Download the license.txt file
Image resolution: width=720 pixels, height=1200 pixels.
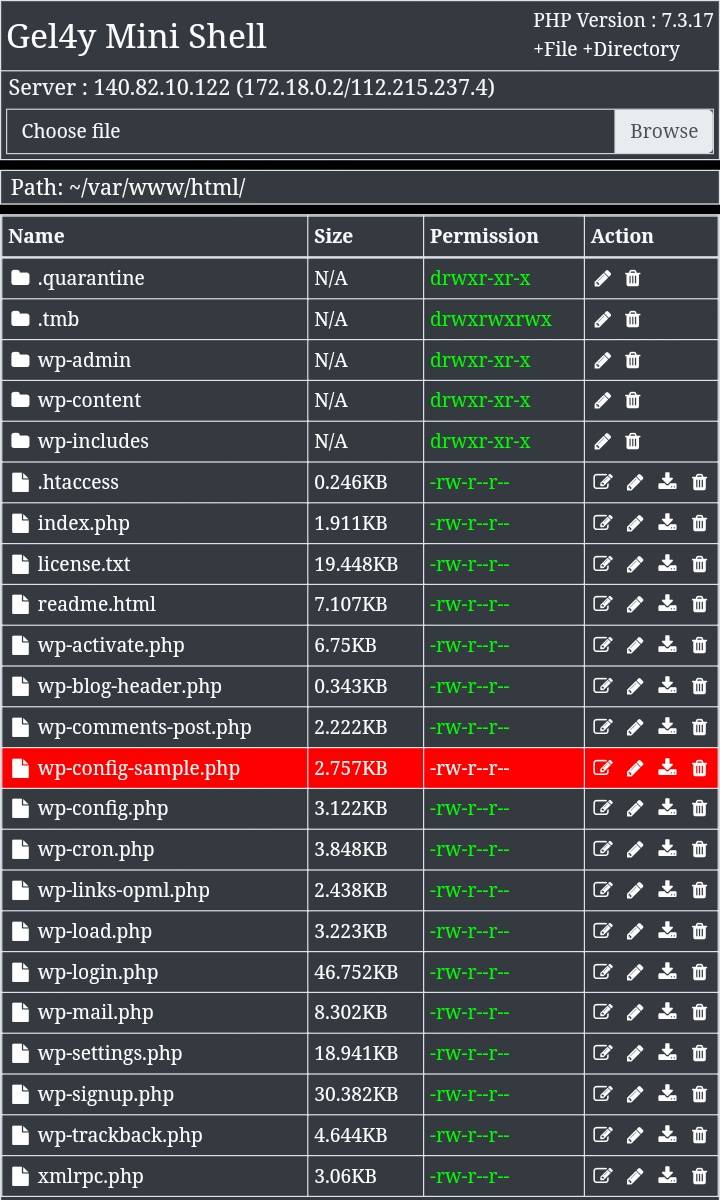coord(667,564)
